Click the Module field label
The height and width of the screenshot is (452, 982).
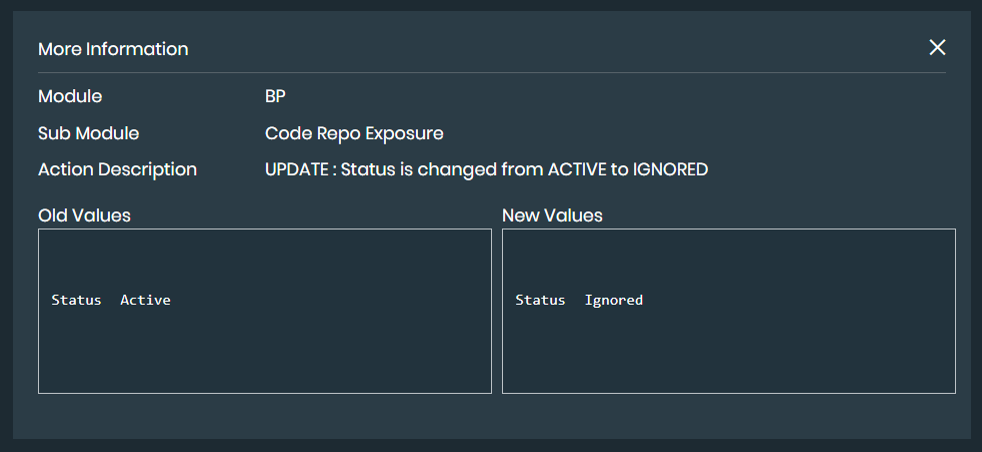coord(70,97)
